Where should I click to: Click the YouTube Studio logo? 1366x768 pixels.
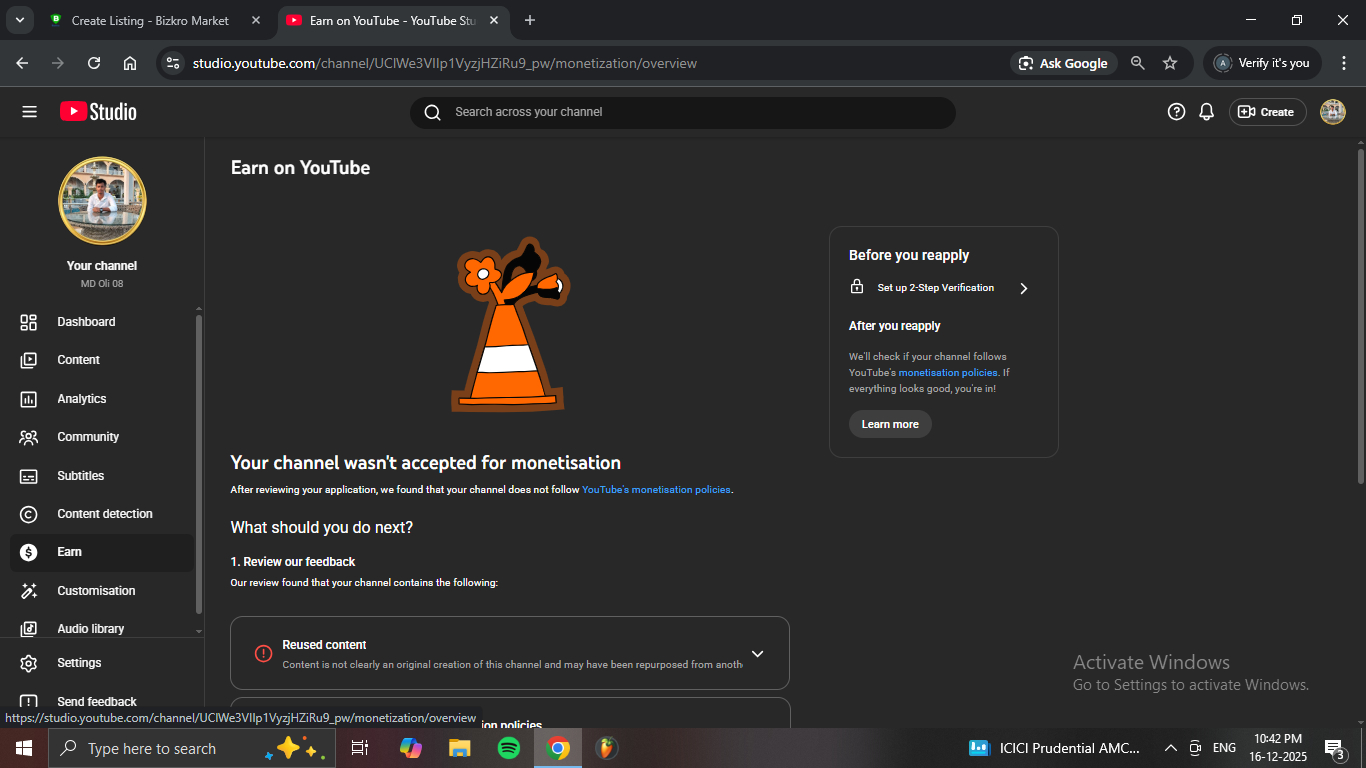click(98, 112)
